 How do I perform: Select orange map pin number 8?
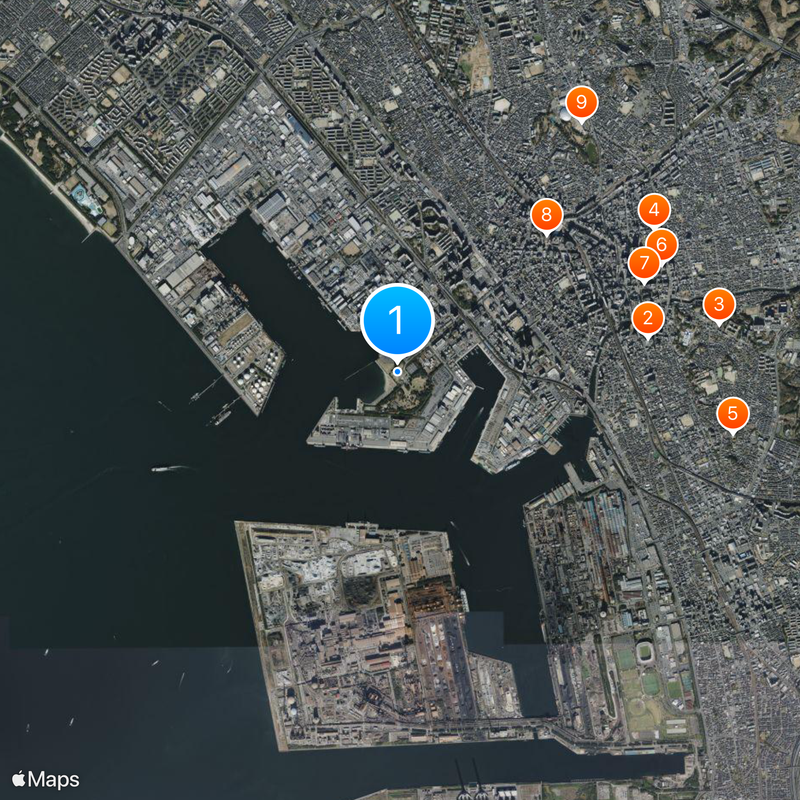point(546,215)
